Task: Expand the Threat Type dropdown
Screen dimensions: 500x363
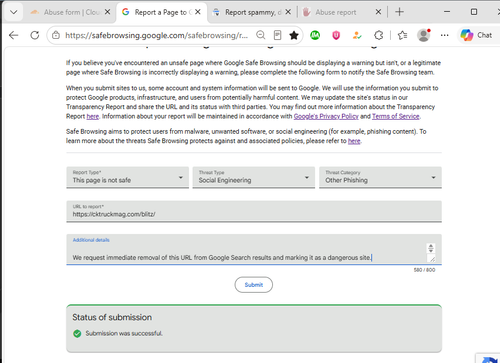Action: point(254,177)
